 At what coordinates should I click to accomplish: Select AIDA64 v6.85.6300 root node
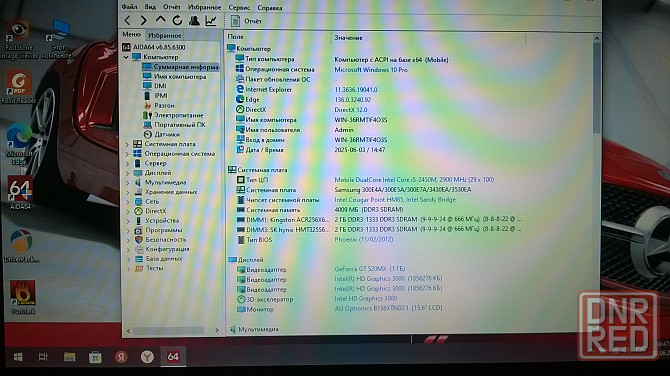click(154, 47)
